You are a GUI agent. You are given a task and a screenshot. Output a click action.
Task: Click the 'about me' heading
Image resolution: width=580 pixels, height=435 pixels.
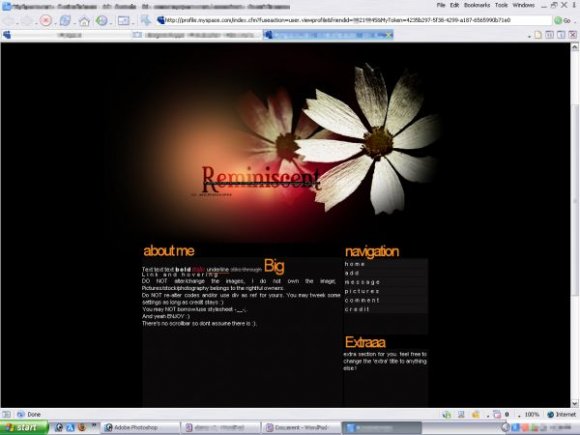click(169, 251)
